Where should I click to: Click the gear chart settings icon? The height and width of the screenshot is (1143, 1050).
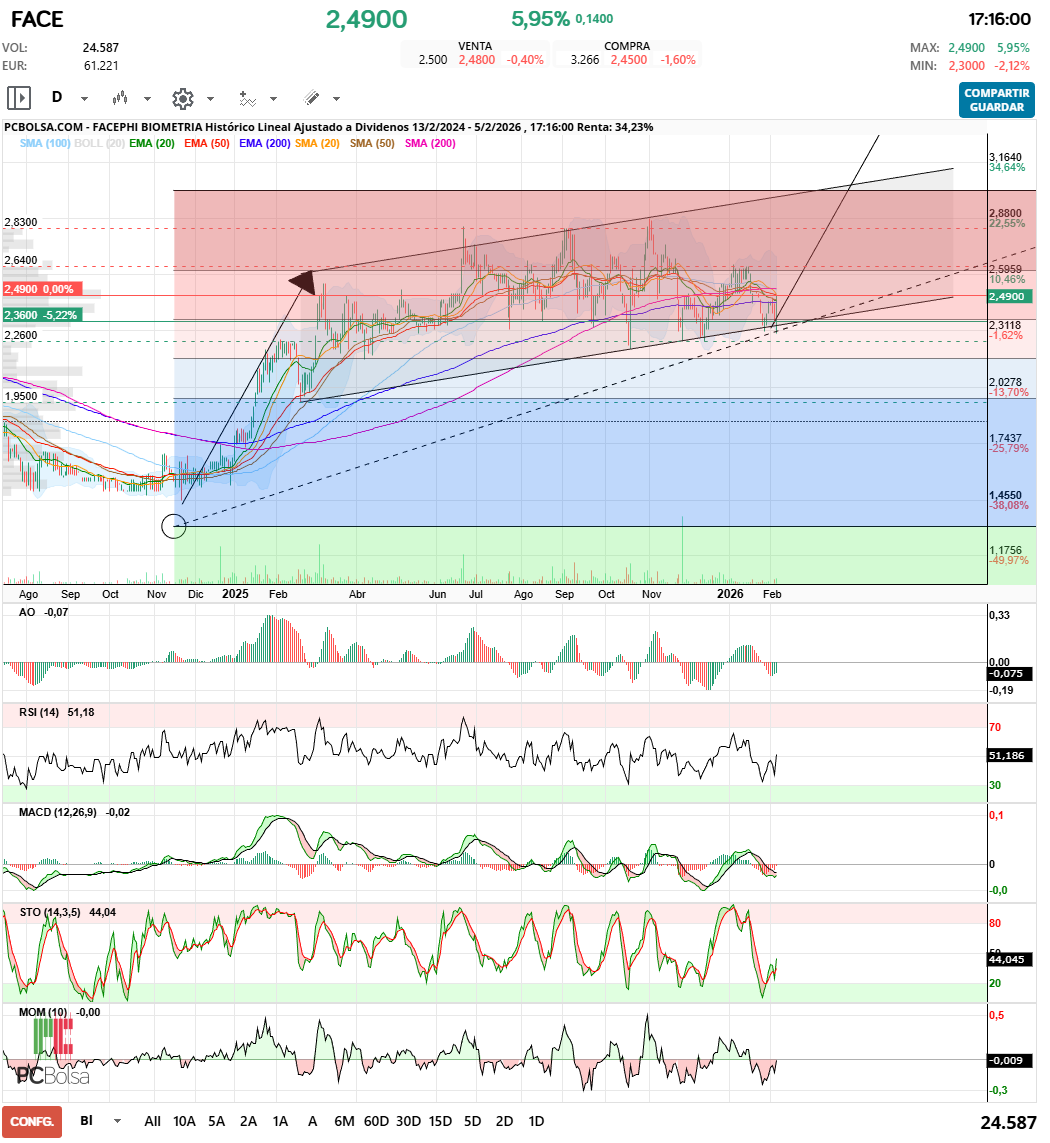182,98
